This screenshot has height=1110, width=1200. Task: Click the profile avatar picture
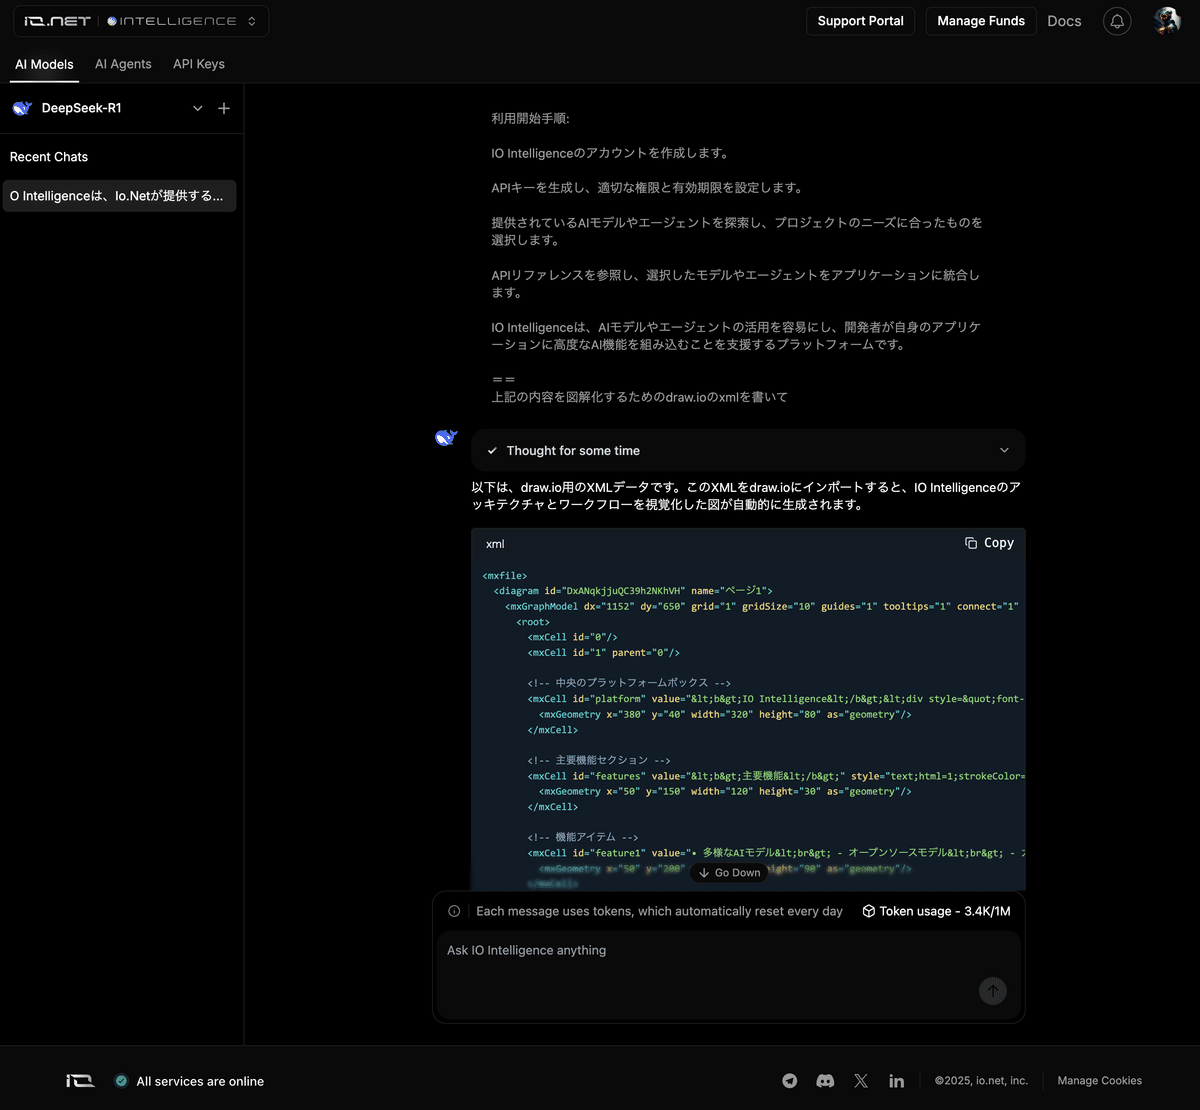point(1167,20)
